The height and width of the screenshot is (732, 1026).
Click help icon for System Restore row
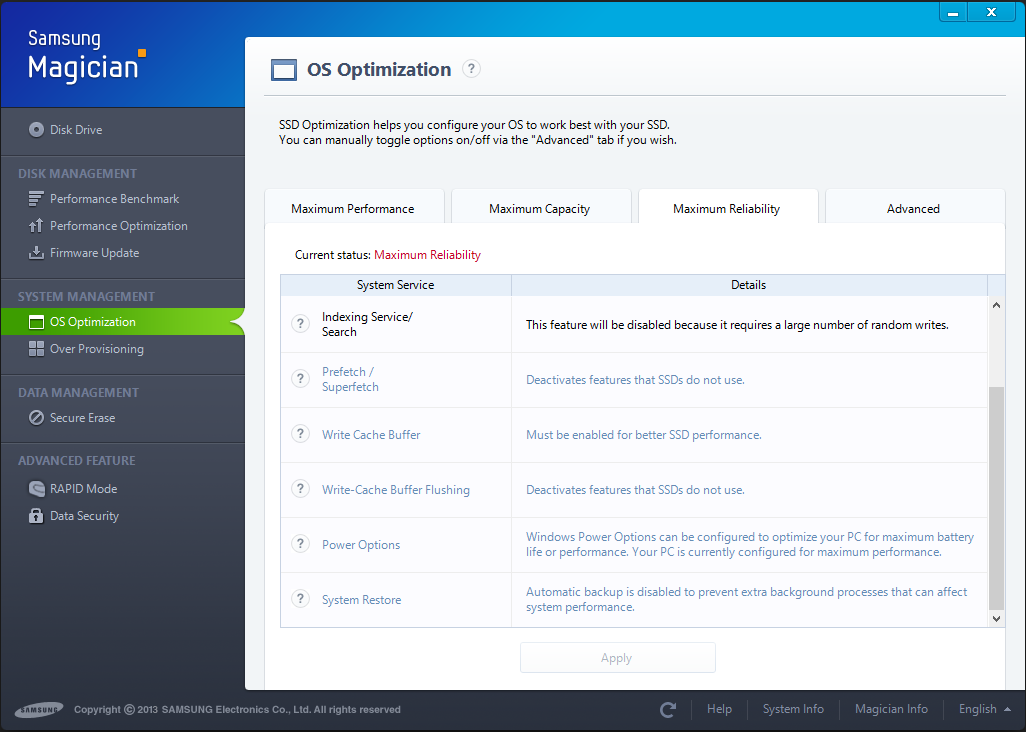tap(299, 599)
